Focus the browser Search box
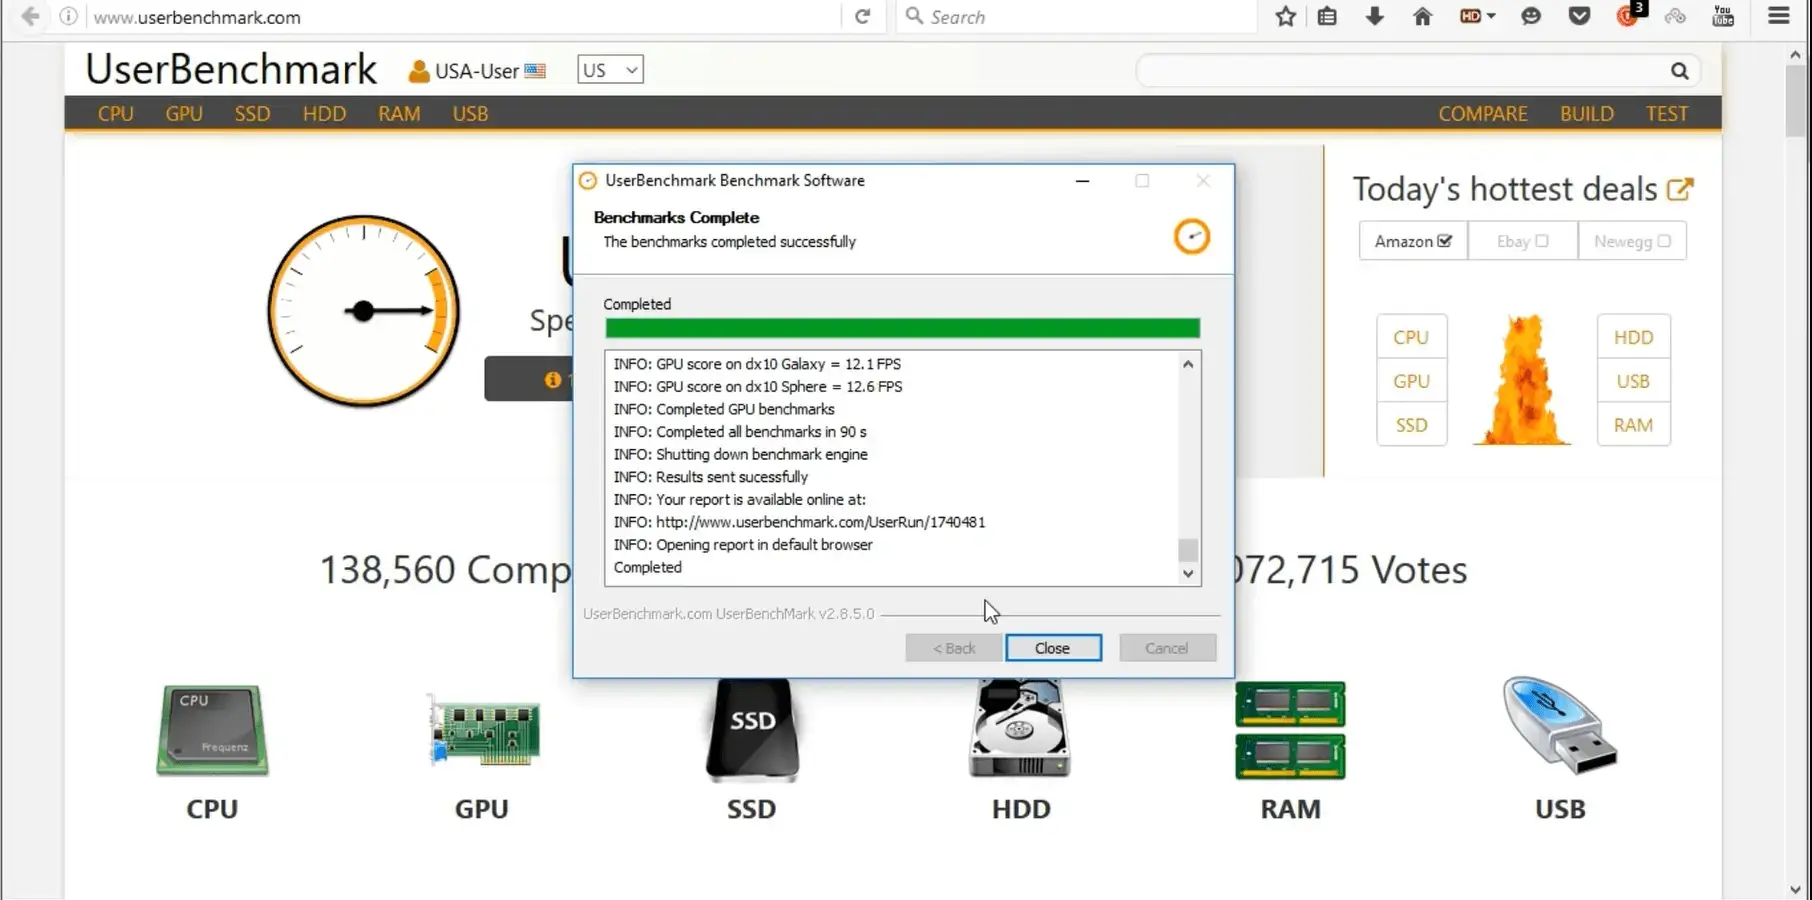 1075,16
